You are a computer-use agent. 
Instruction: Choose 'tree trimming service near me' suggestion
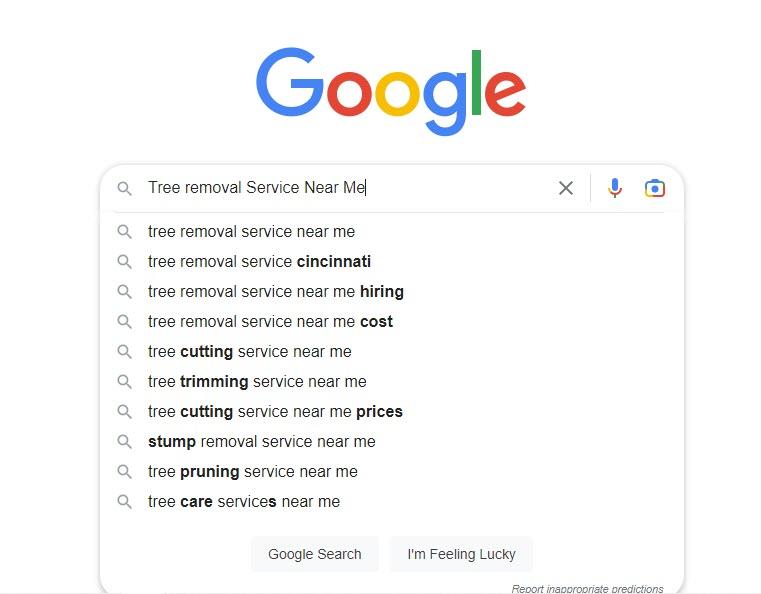point(257,382)
